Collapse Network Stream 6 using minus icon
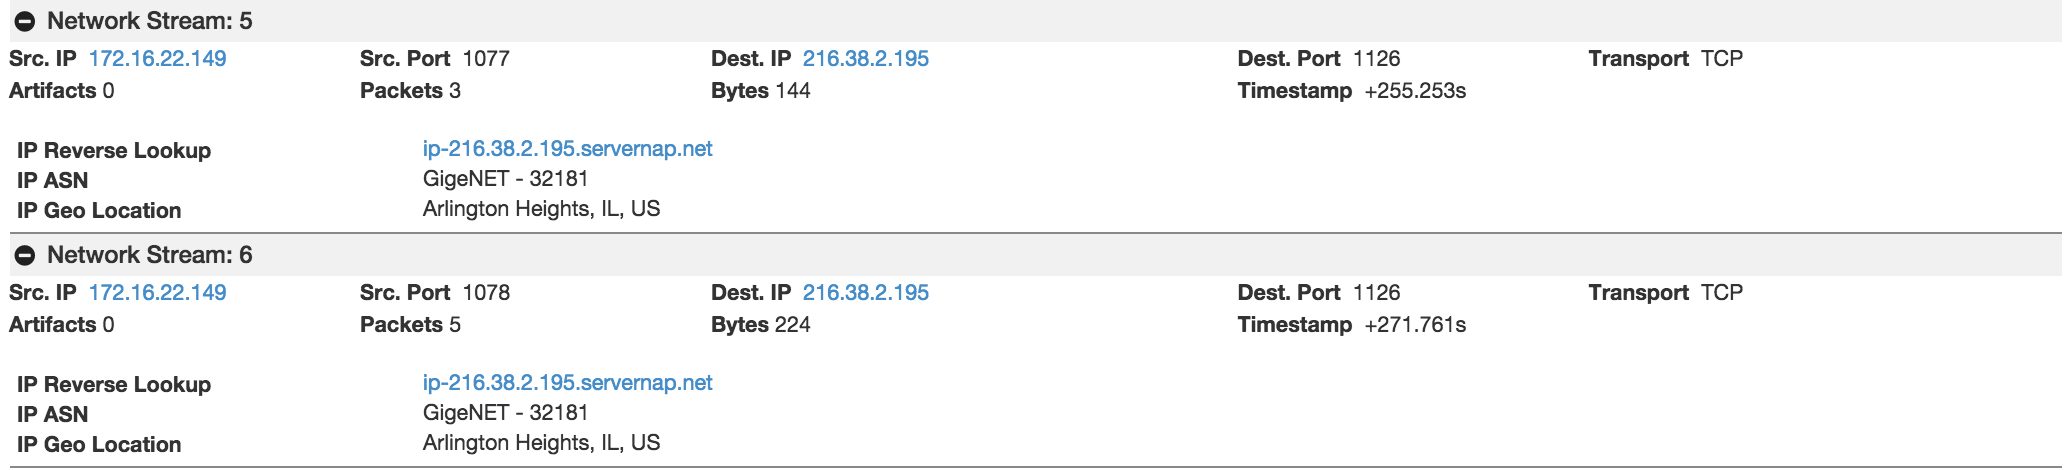The height and width of the screenshot is (470, 2064). [26, 256]
